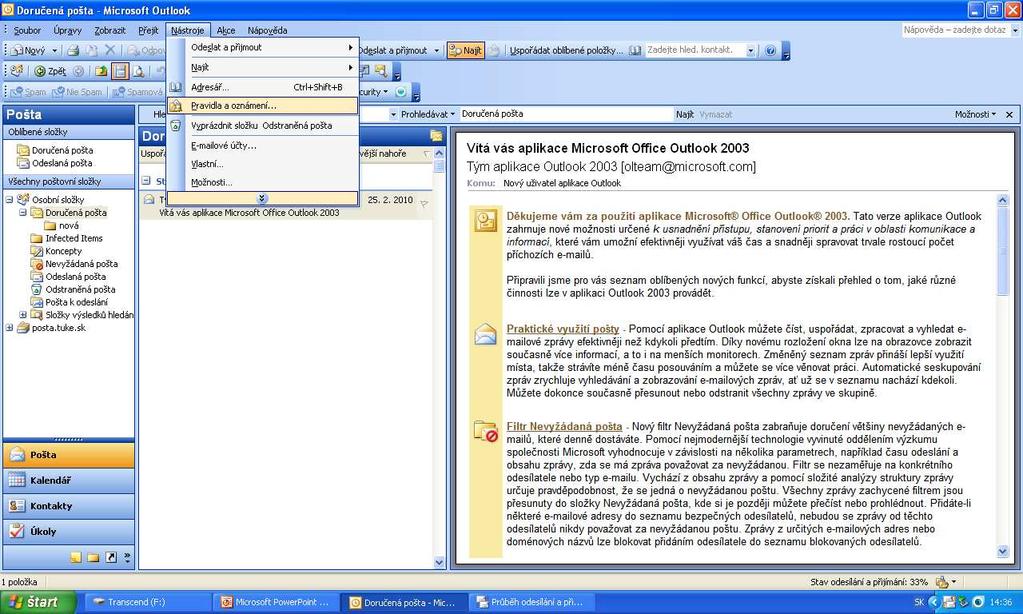
Task: Open the Odeslat a přijmout toolbar dropdown
Action: [x=436, y=50]
